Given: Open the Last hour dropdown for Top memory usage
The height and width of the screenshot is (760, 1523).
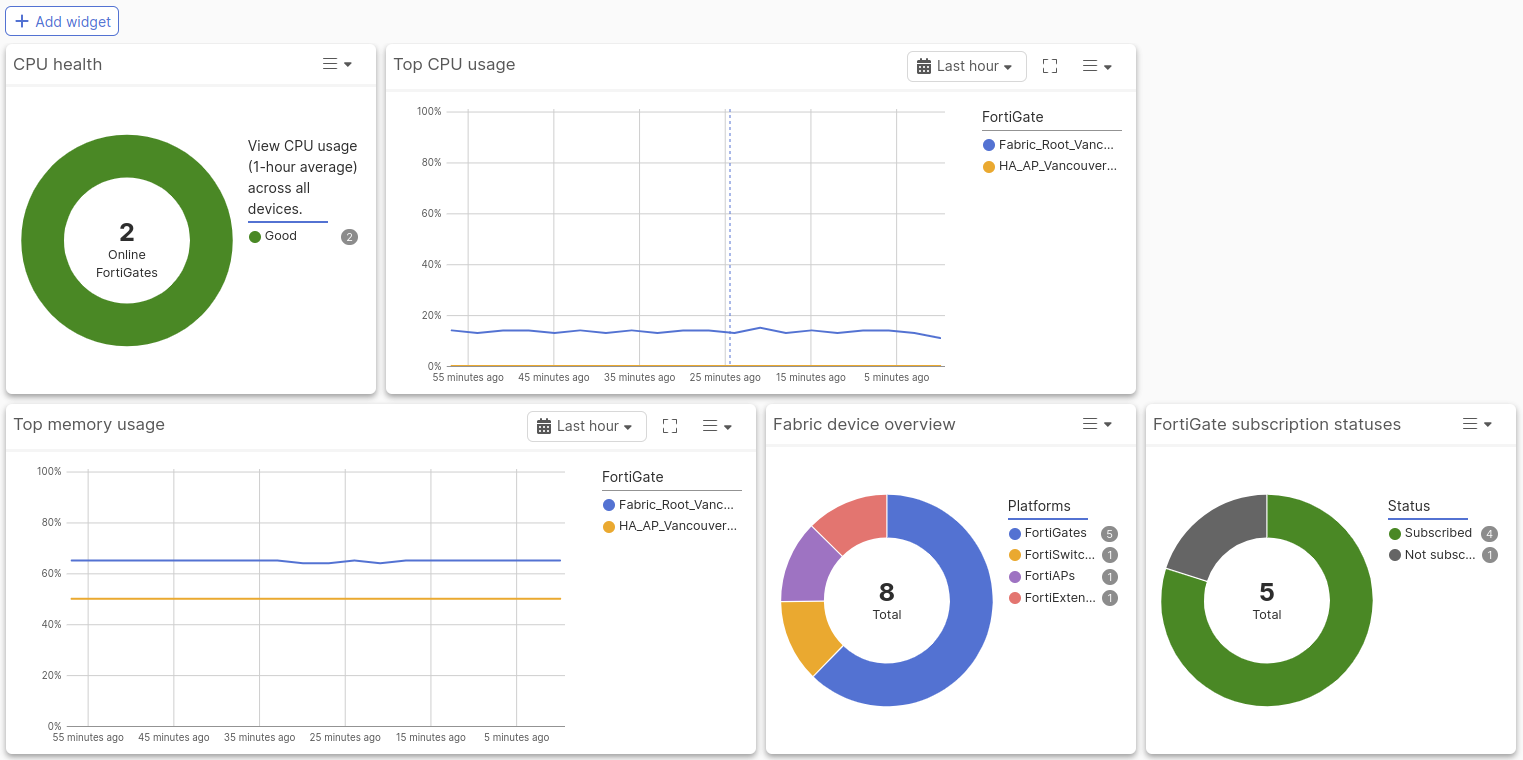Looking at the screenshot, I should click(586, 425).
